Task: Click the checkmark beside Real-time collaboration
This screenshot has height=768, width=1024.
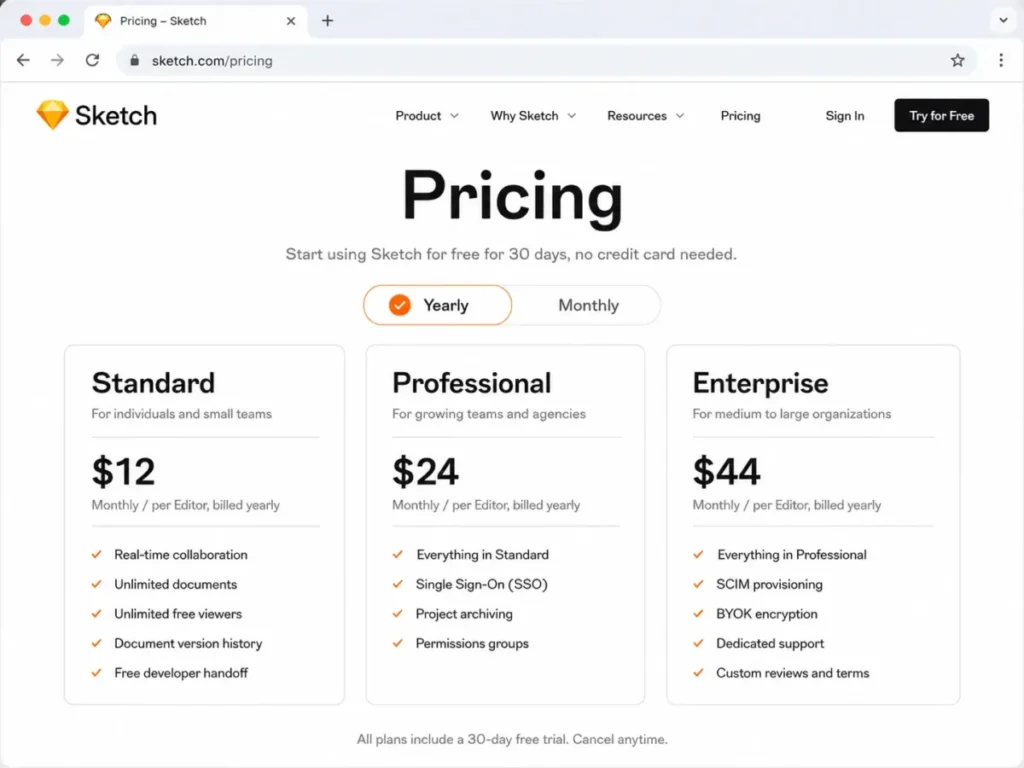Action: [x=97, y=554]
